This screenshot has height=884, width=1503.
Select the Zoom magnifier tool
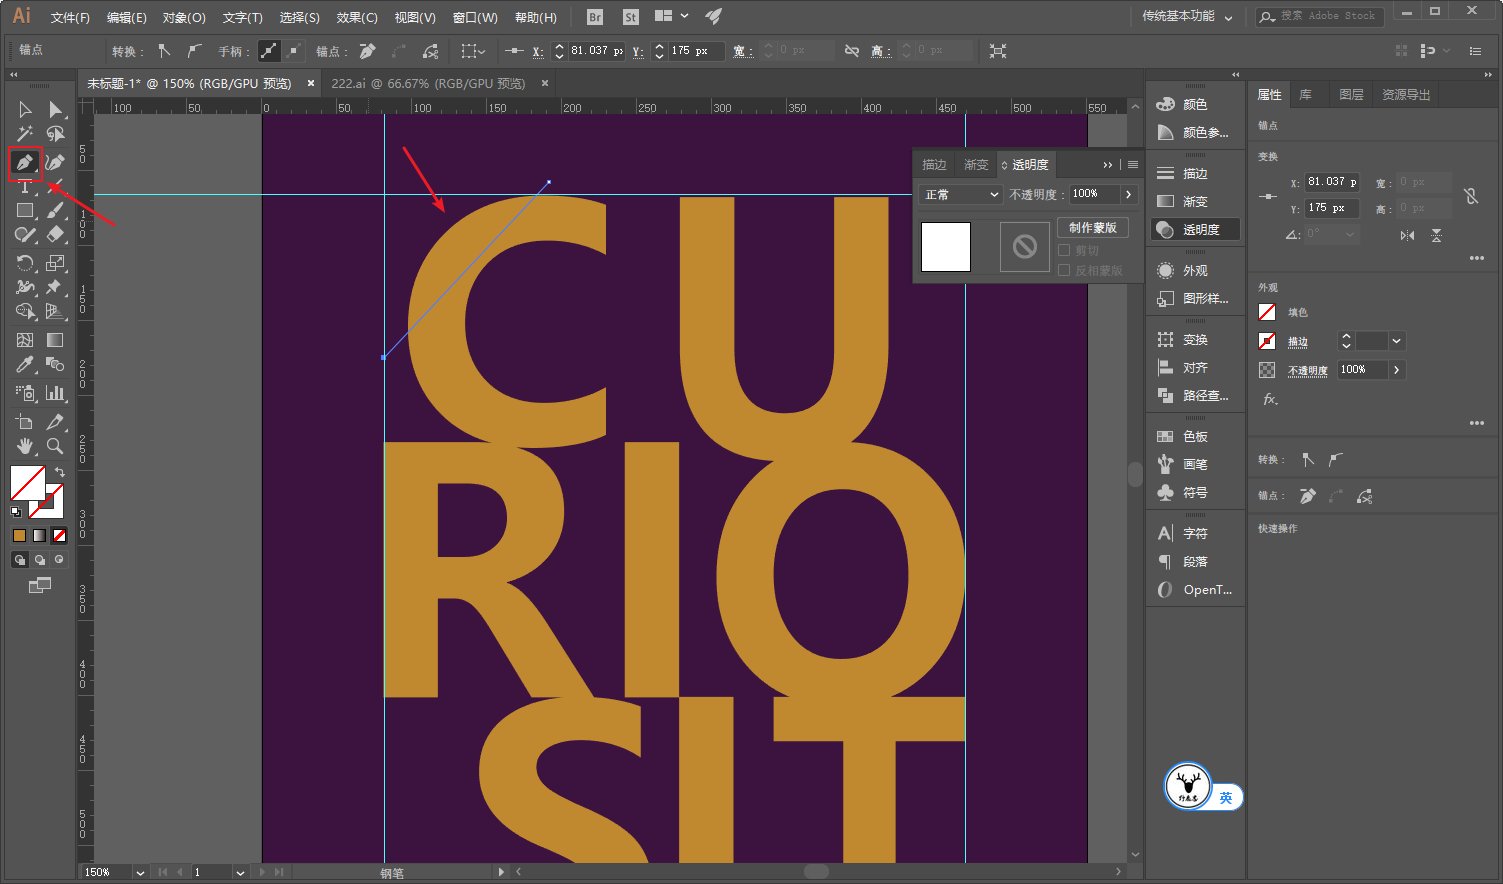55,446
